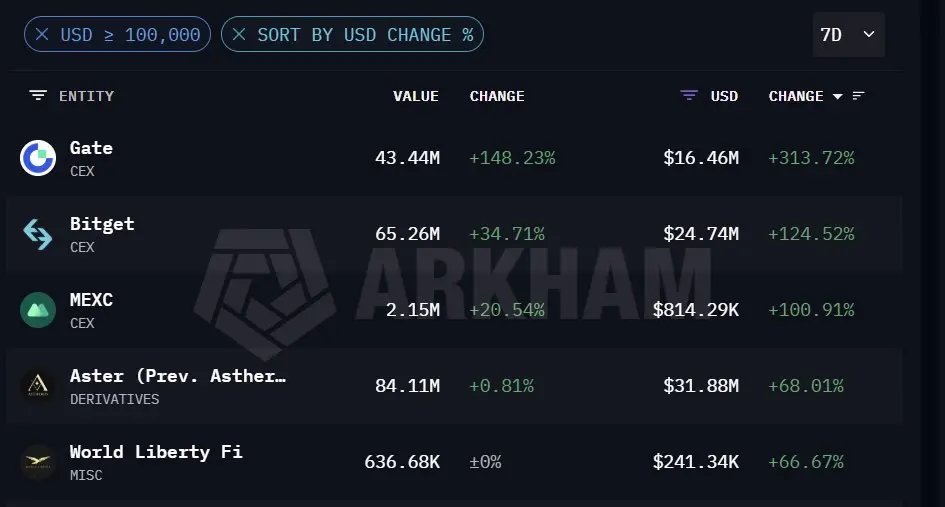Open the Aster (Prev. Asther…) entity
Image resolution: width=945 pixels, height=507 pixels.
tap(178, 376)
